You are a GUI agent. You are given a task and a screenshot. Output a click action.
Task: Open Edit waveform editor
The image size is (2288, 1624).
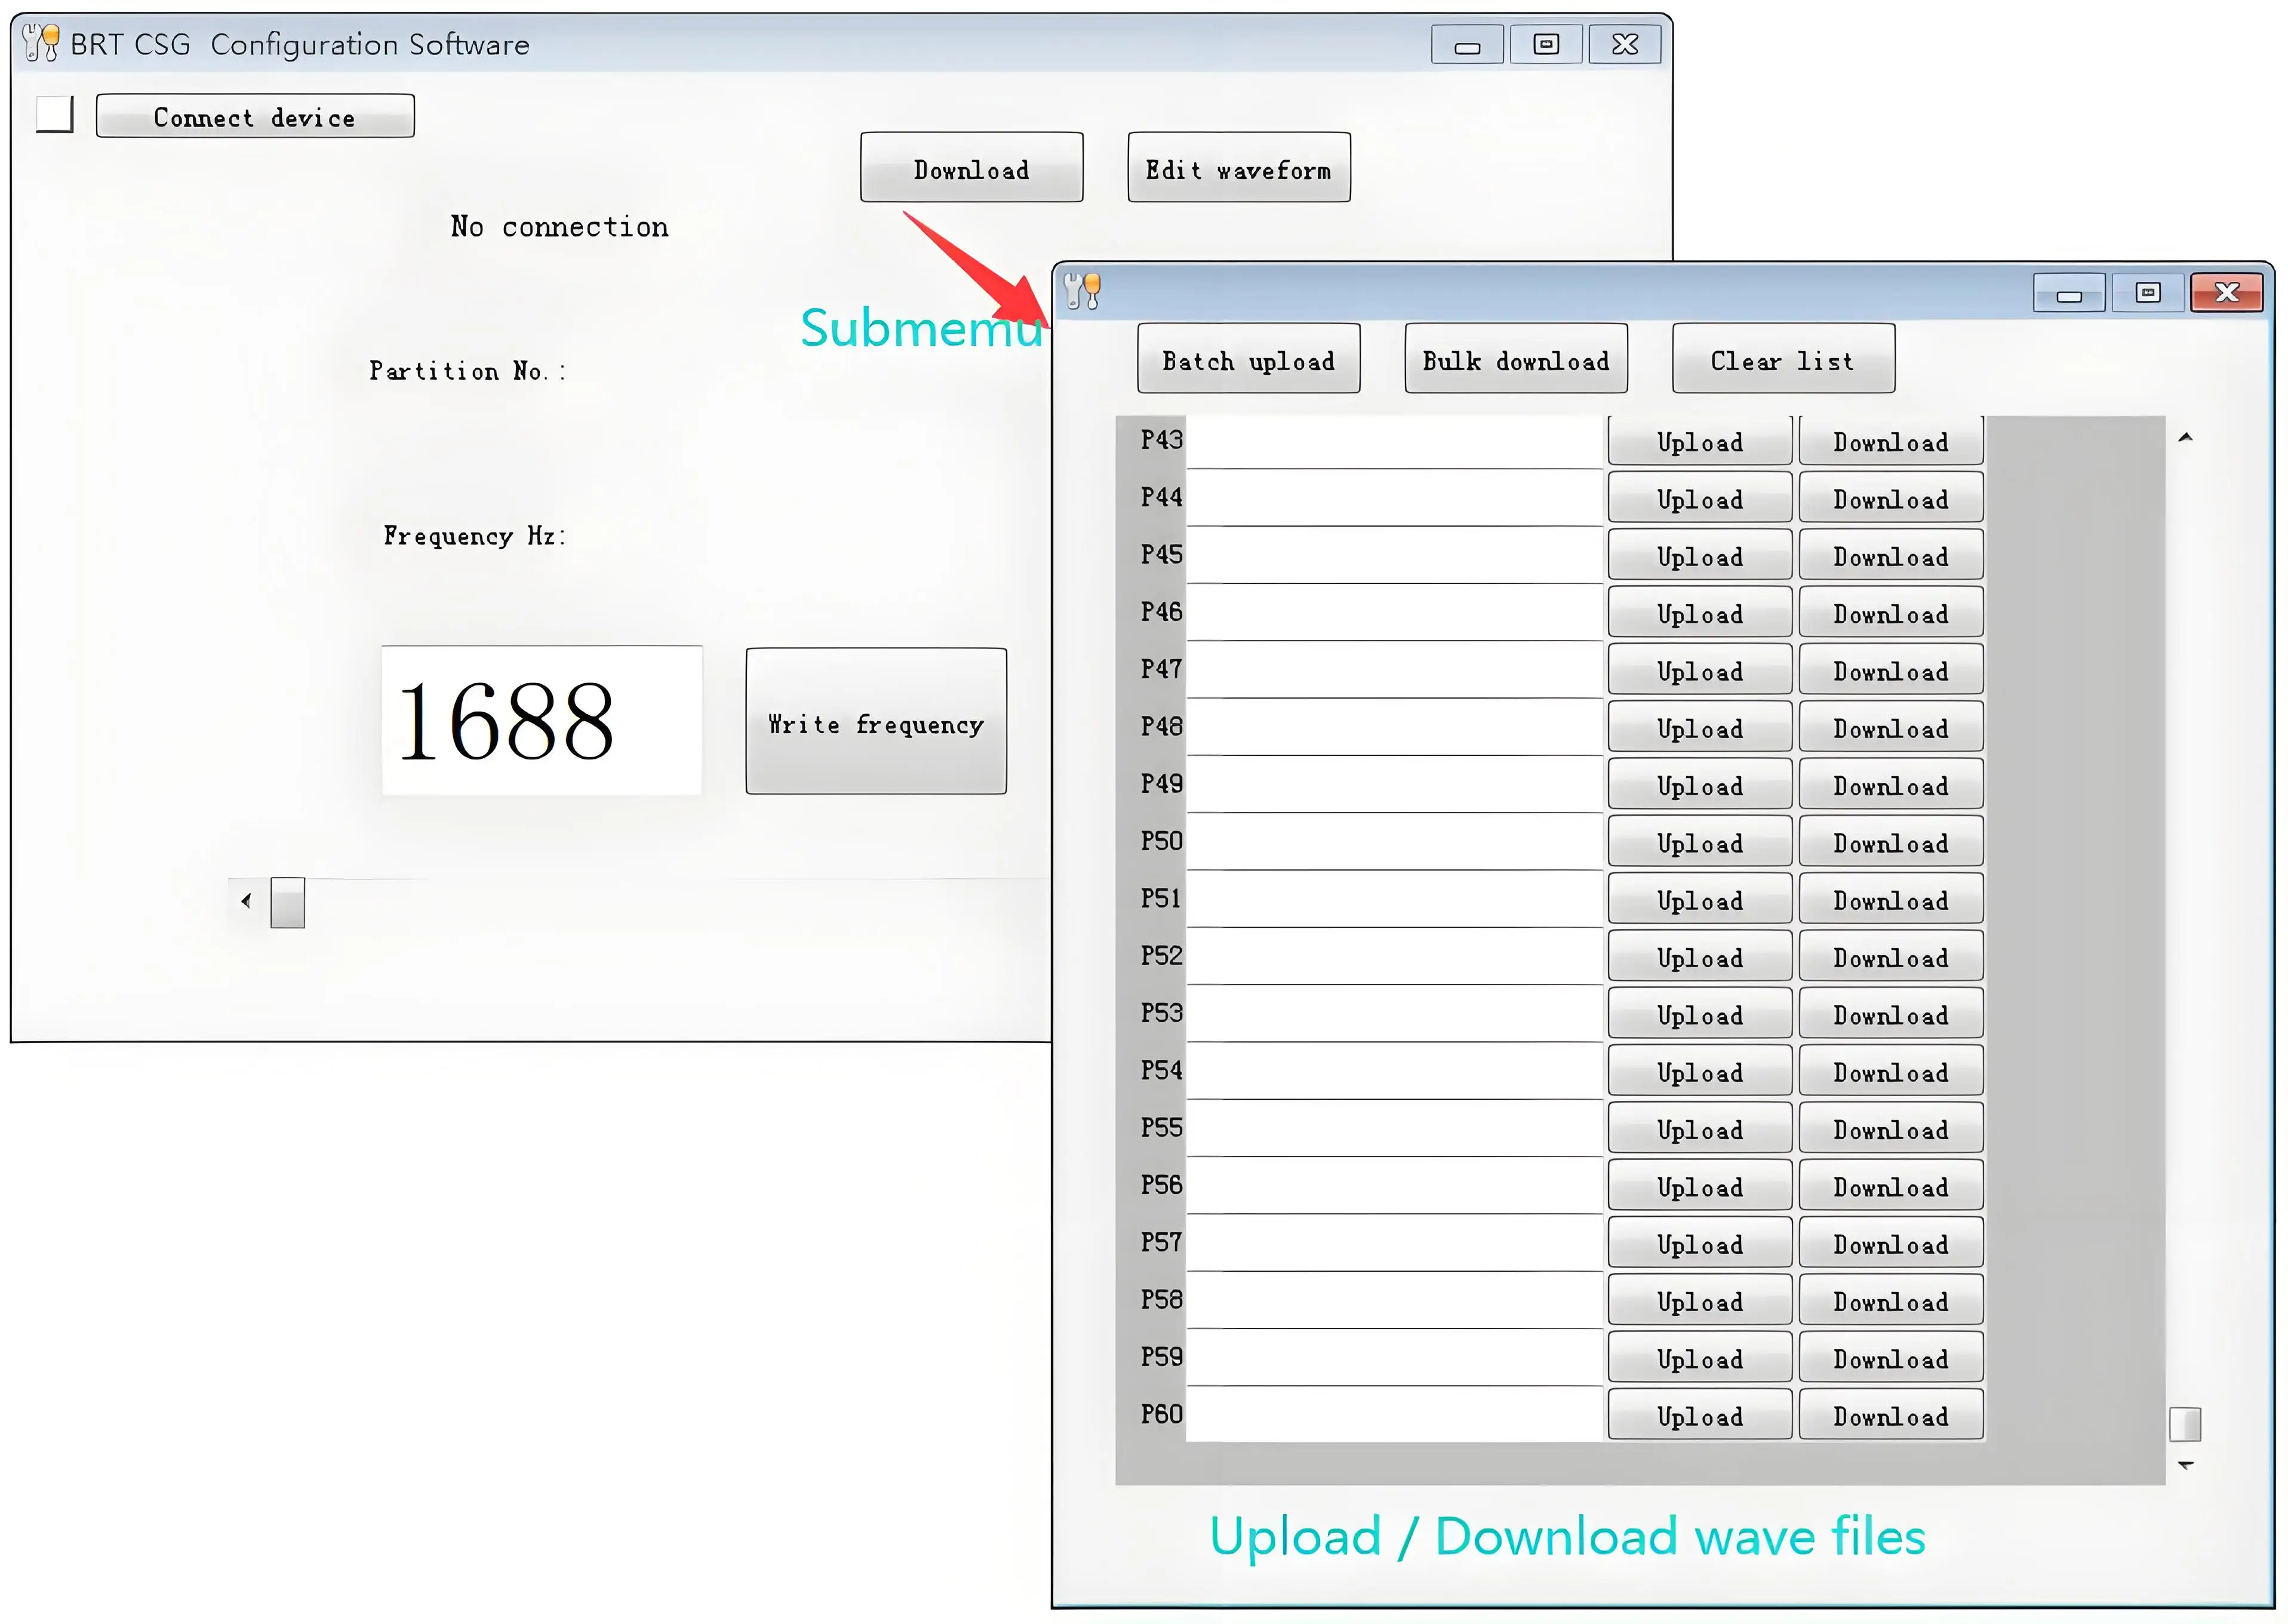point(1238,168)
